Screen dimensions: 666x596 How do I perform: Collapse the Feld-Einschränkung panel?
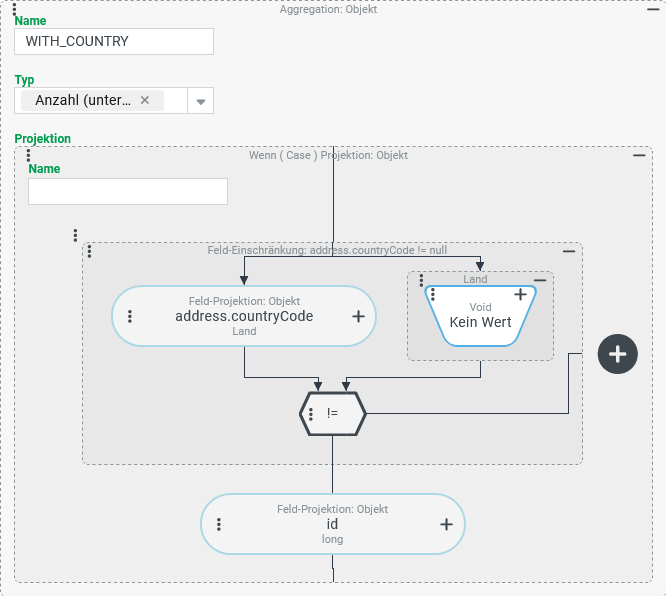[569, 251]
